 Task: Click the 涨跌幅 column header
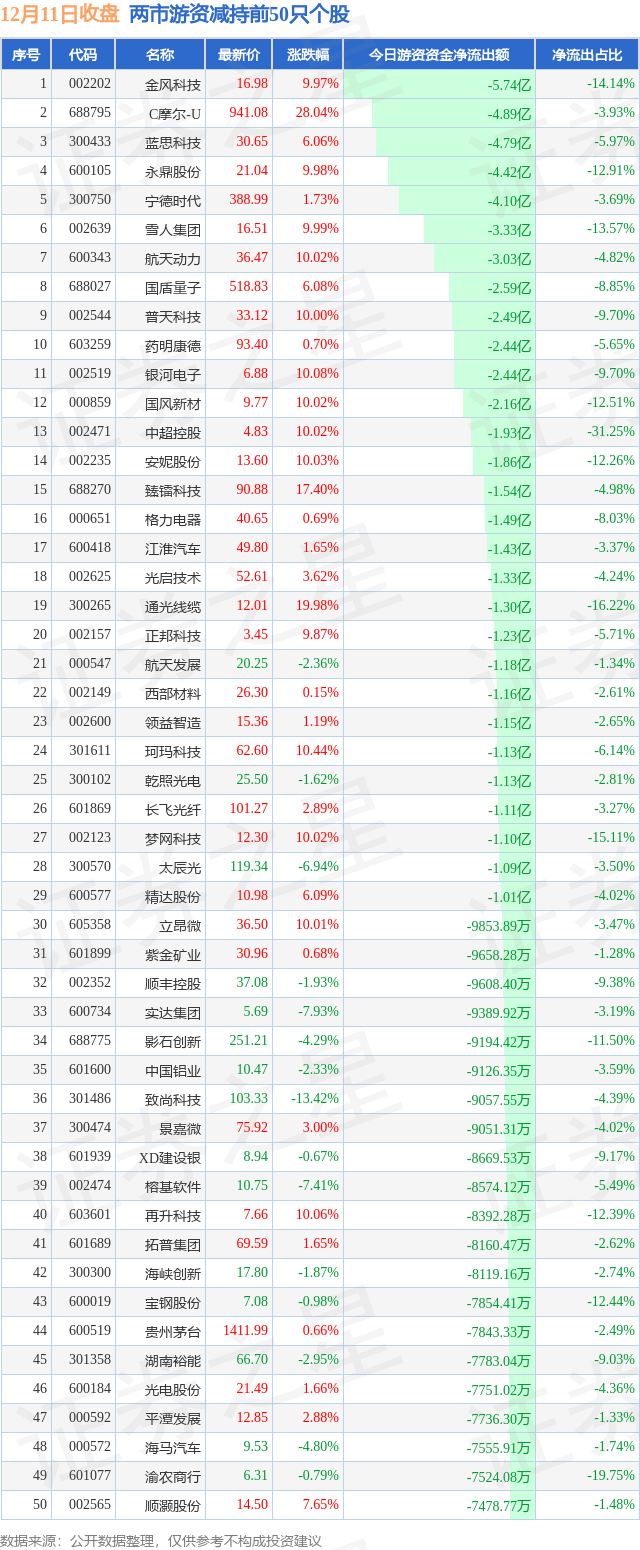307,55
